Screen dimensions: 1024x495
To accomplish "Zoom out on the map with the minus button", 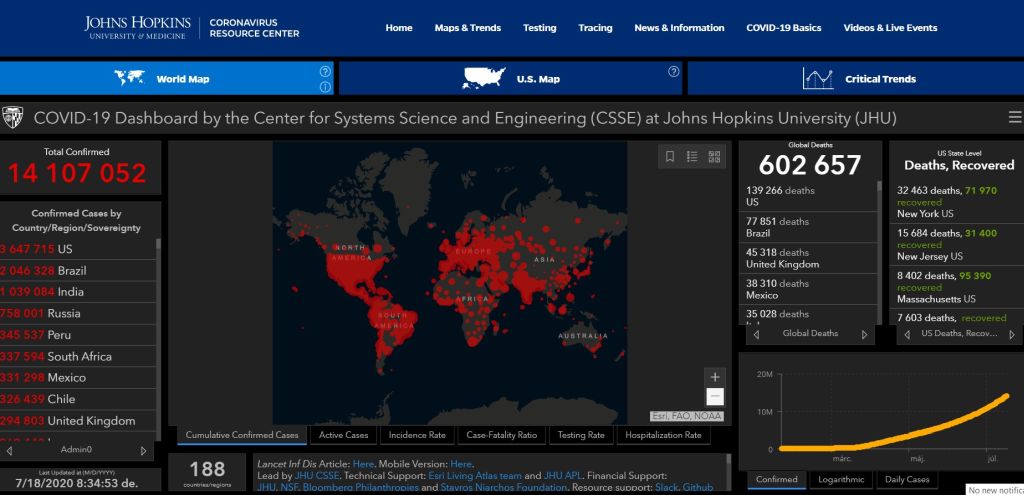I will 715,396.
